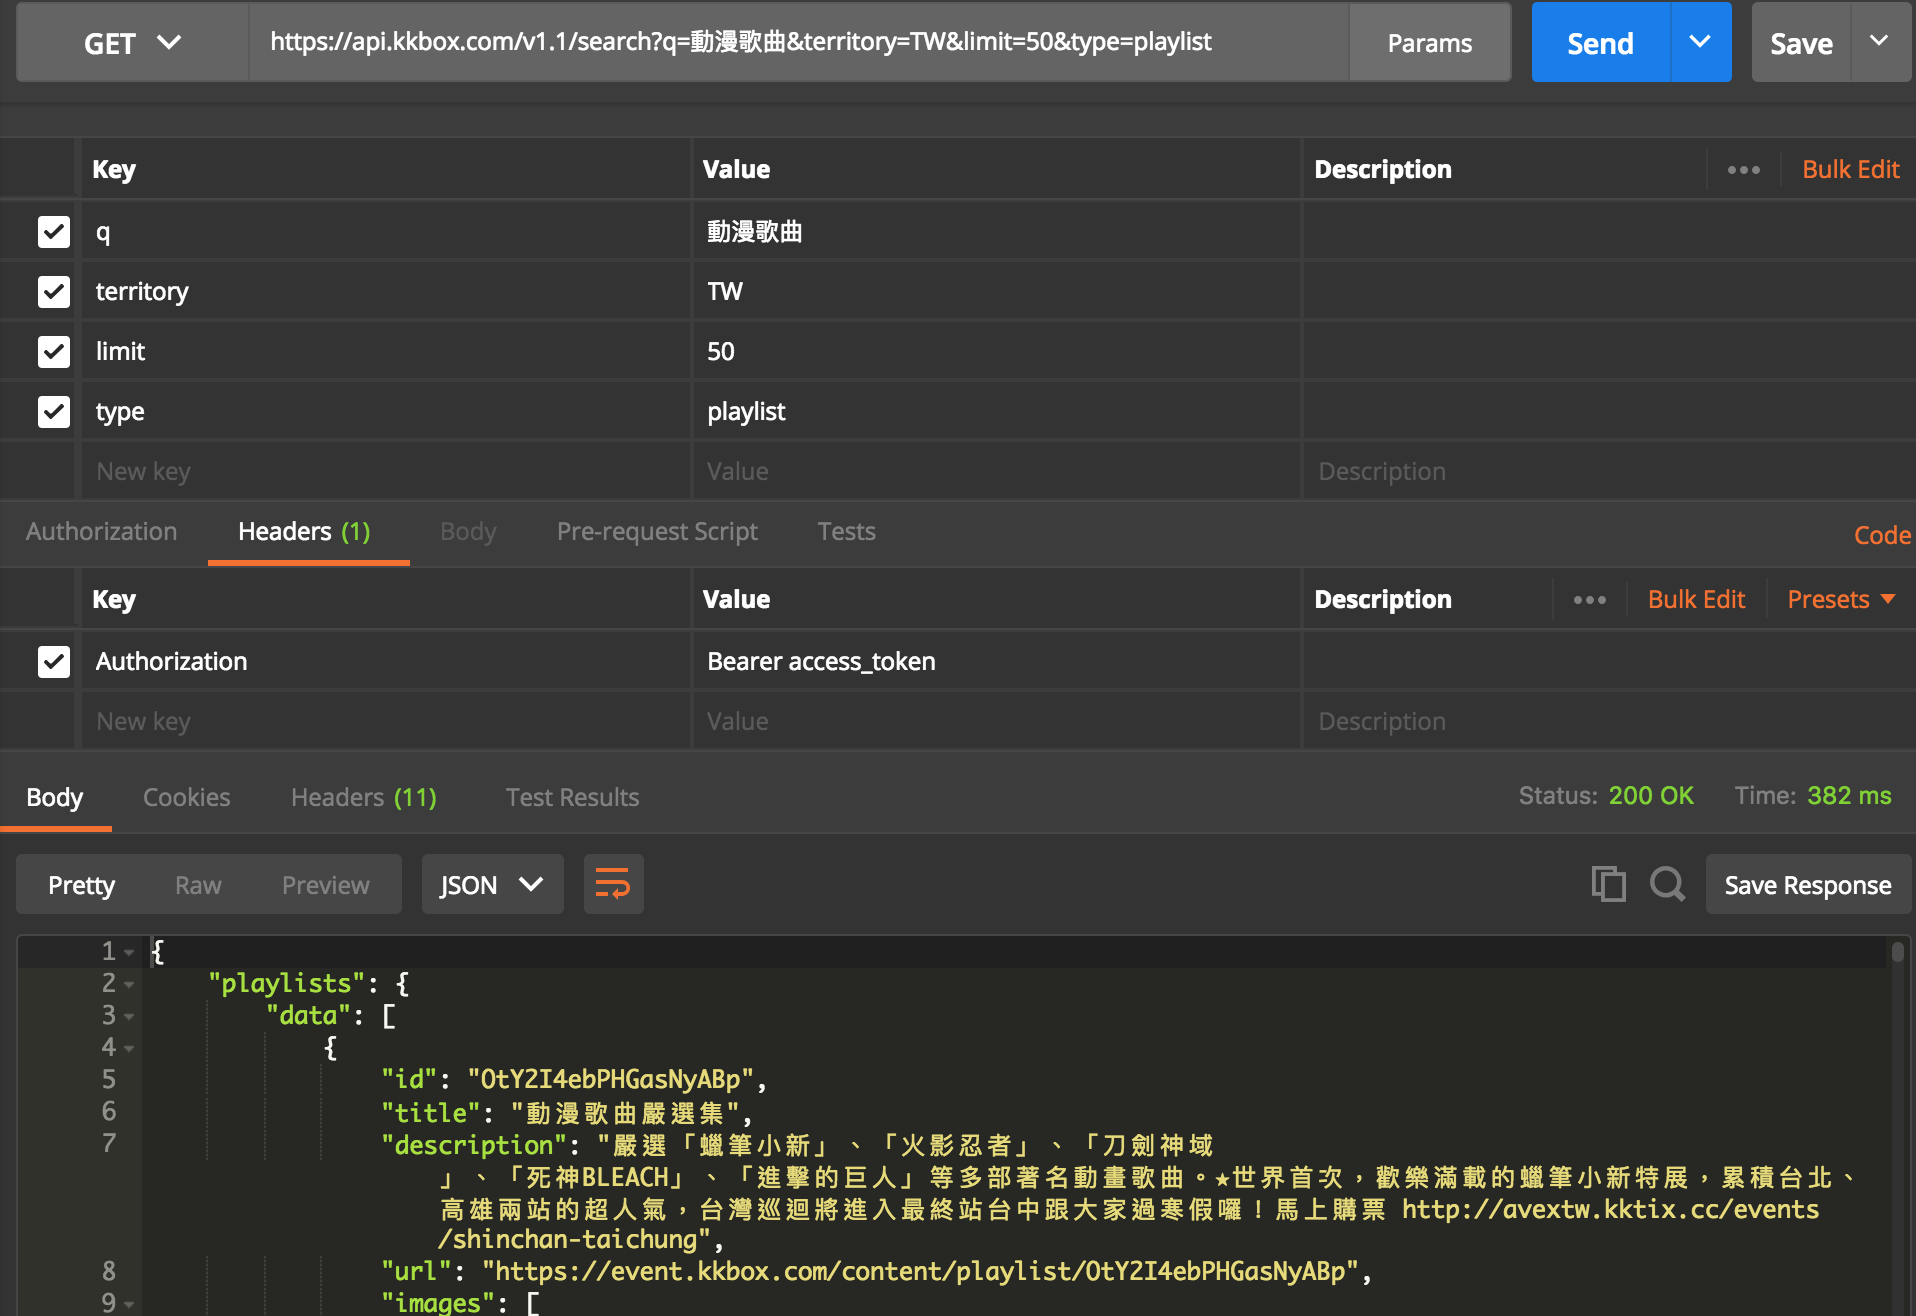1916x1316 pixels.
Task: Click the 382 ms response time
Action: click(1849, 796)
